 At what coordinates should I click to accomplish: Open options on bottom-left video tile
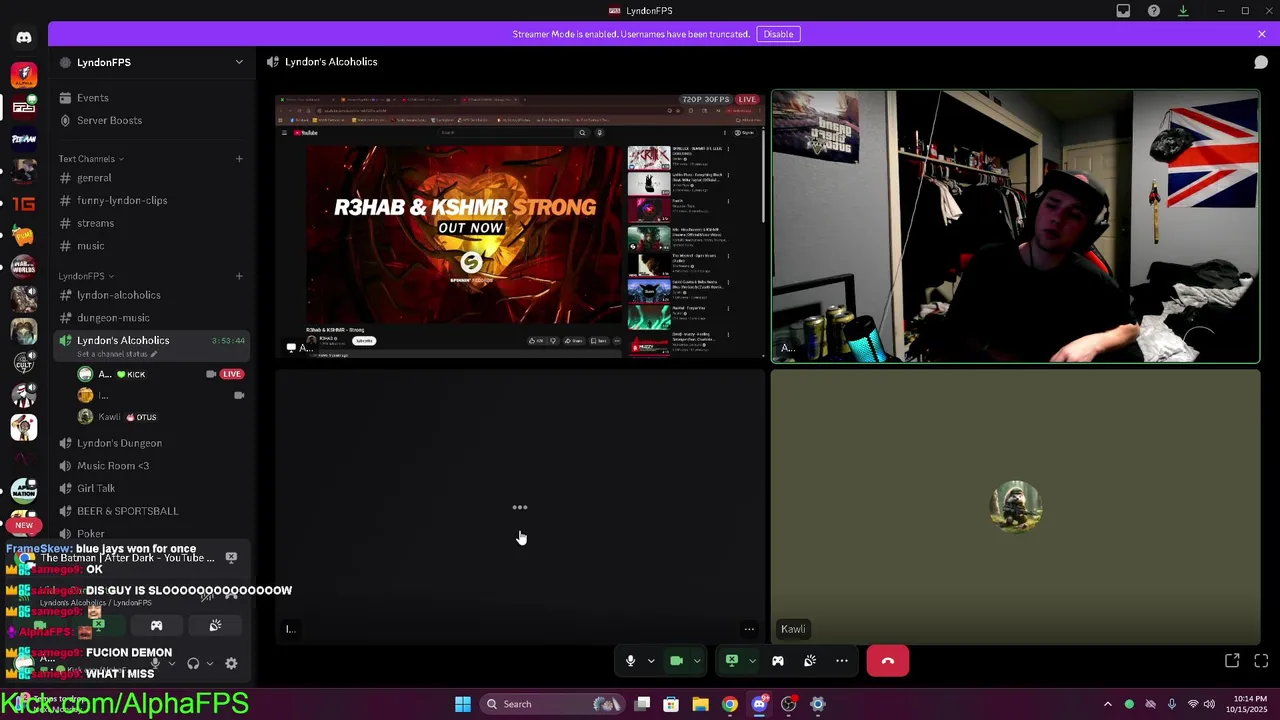(x=748, y=629)
